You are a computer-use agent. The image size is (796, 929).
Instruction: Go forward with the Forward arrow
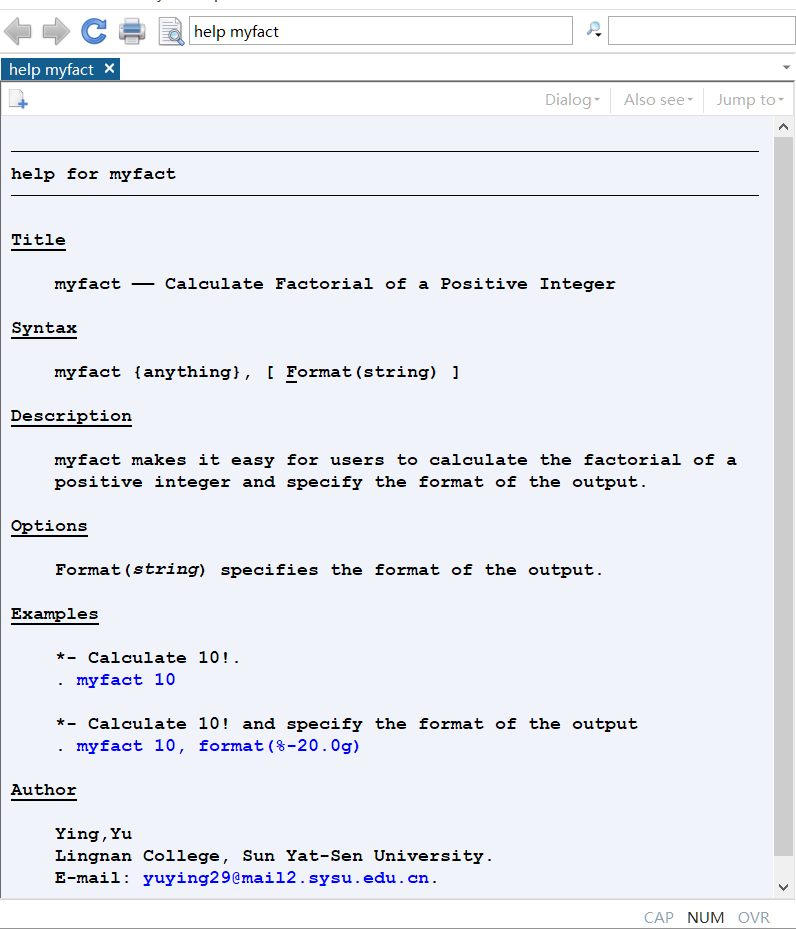(x=56, y=31)
